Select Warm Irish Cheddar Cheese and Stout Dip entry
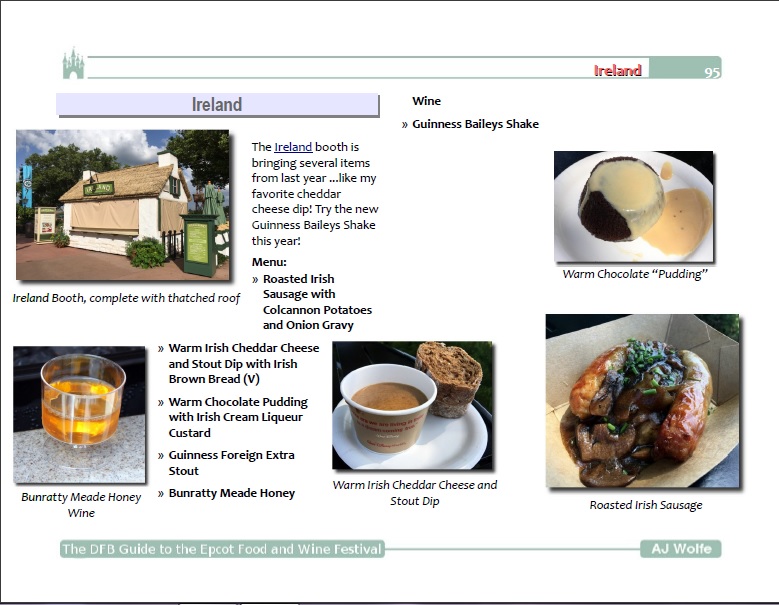779x605 pixels. (243, 364)
